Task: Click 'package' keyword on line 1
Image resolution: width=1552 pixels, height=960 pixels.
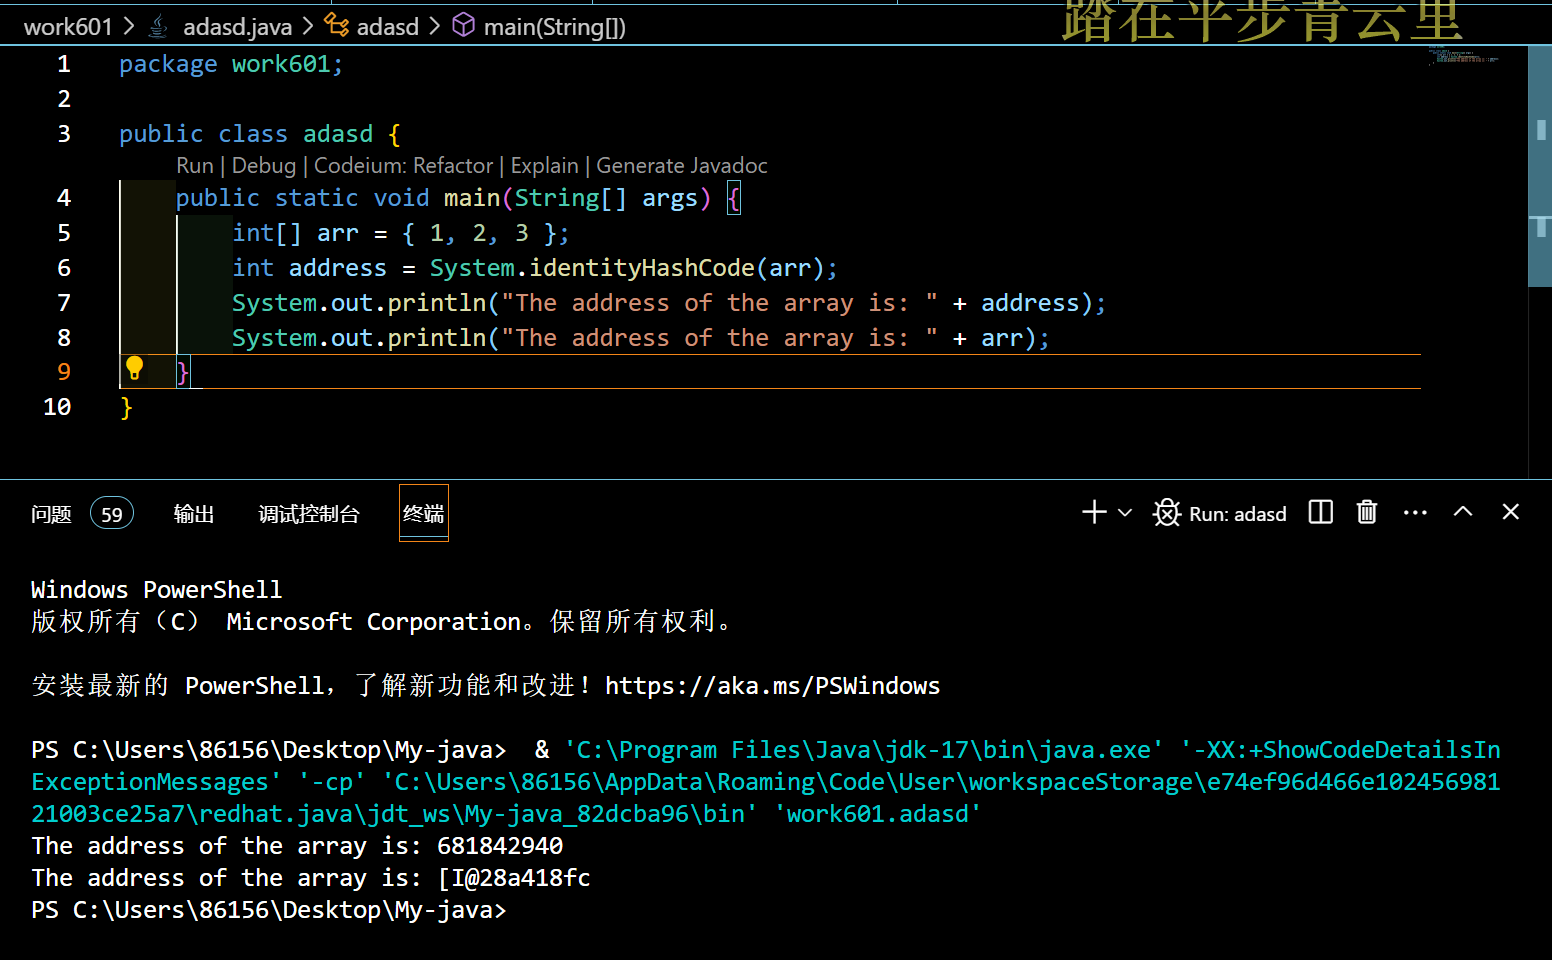Action: pos(168,64)
